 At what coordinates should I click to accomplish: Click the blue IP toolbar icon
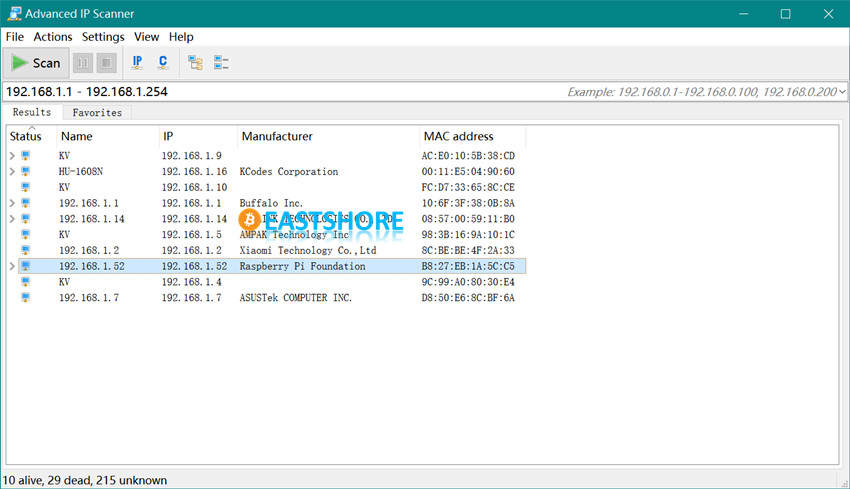138,62
